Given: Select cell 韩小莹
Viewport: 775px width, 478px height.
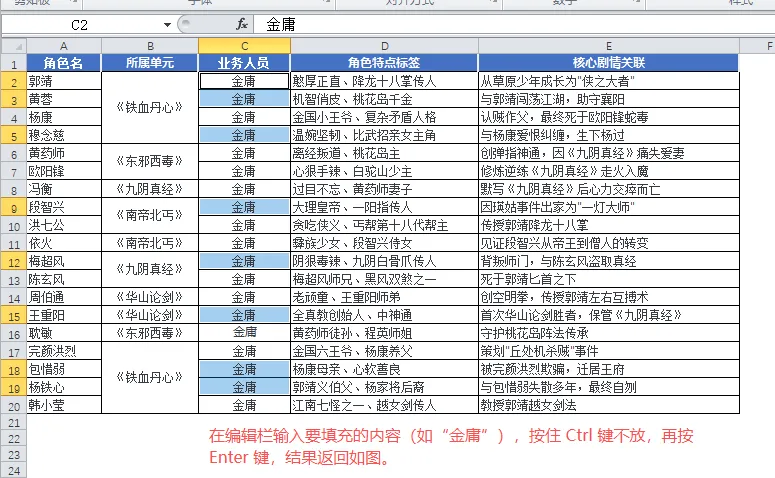Looking at the screenshot, I should coord(64,405).
